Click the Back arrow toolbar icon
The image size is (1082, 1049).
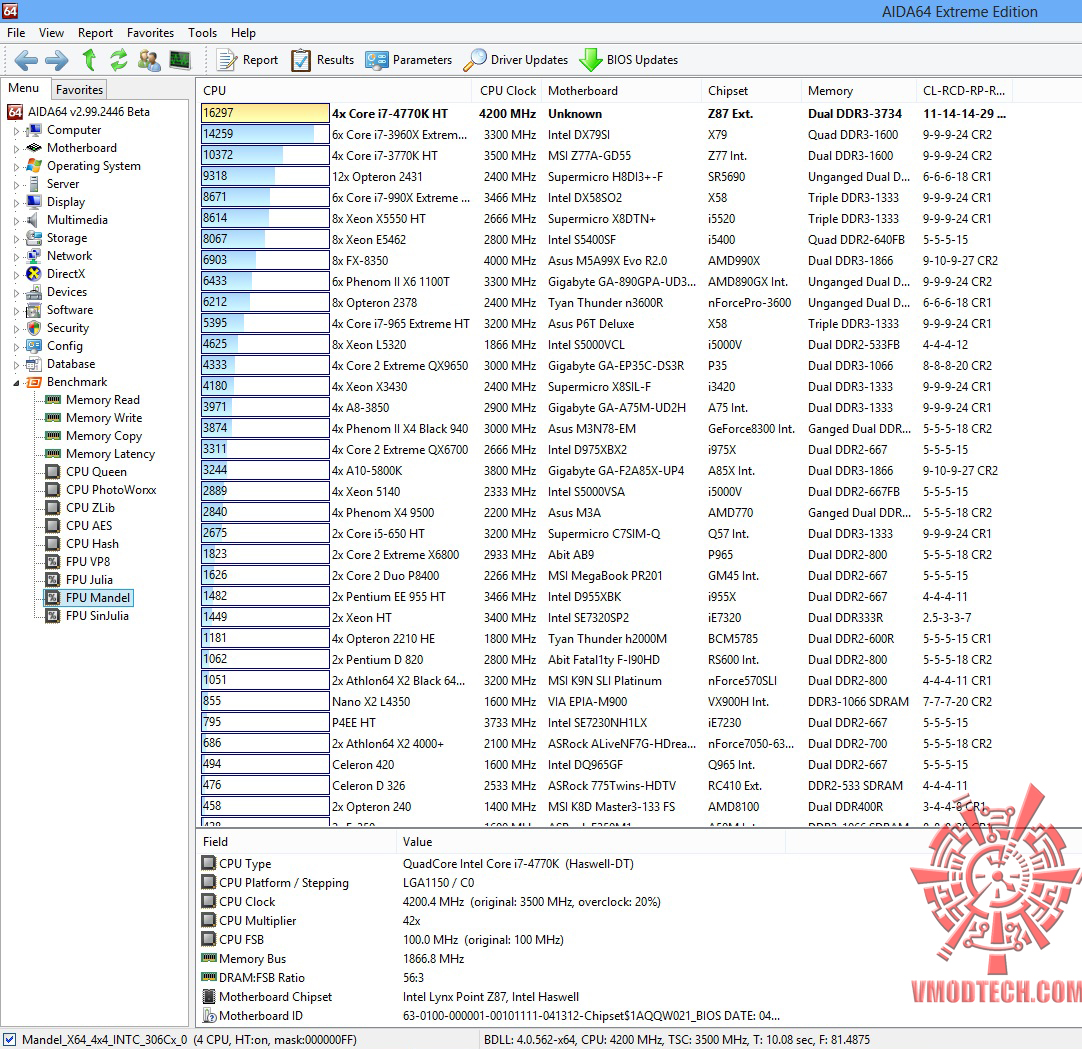[26, 60]
